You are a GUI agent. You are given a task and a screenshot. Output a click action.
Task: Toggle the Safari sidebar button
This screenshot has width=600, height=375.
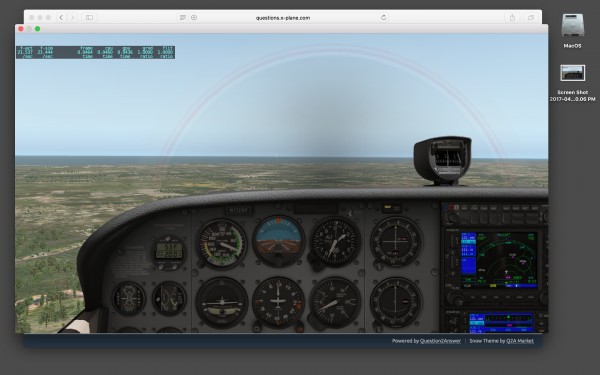[89, 18]
